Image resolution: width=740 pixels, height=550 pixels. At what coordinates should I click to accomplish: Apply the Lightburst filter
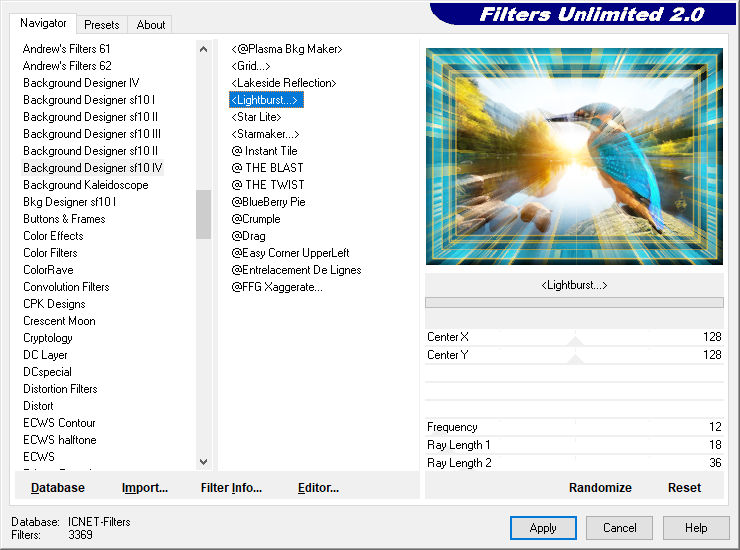click(x=543, y=528)
